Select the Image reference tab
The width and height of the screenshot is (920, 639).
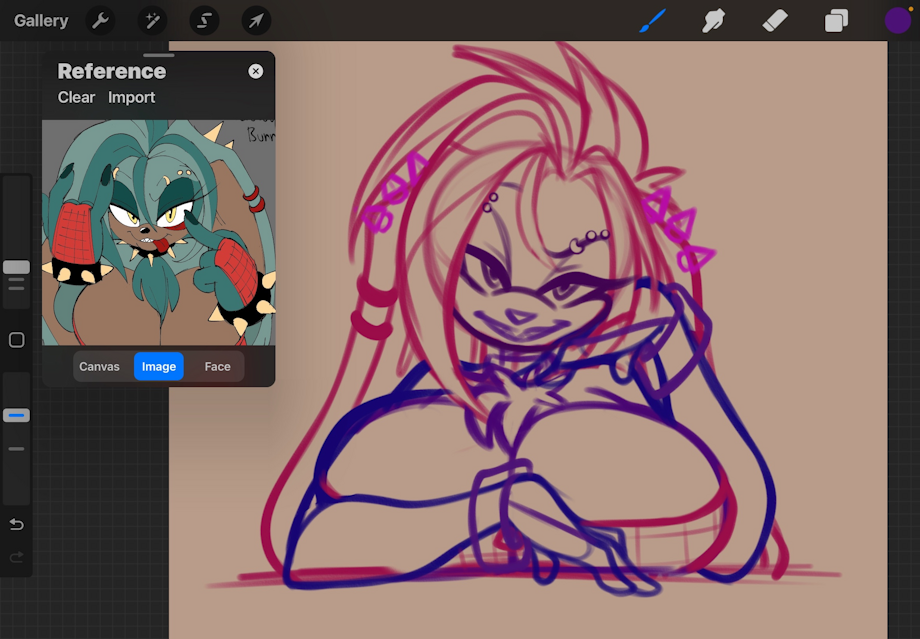pyautogui.click(x=158, y=367)
